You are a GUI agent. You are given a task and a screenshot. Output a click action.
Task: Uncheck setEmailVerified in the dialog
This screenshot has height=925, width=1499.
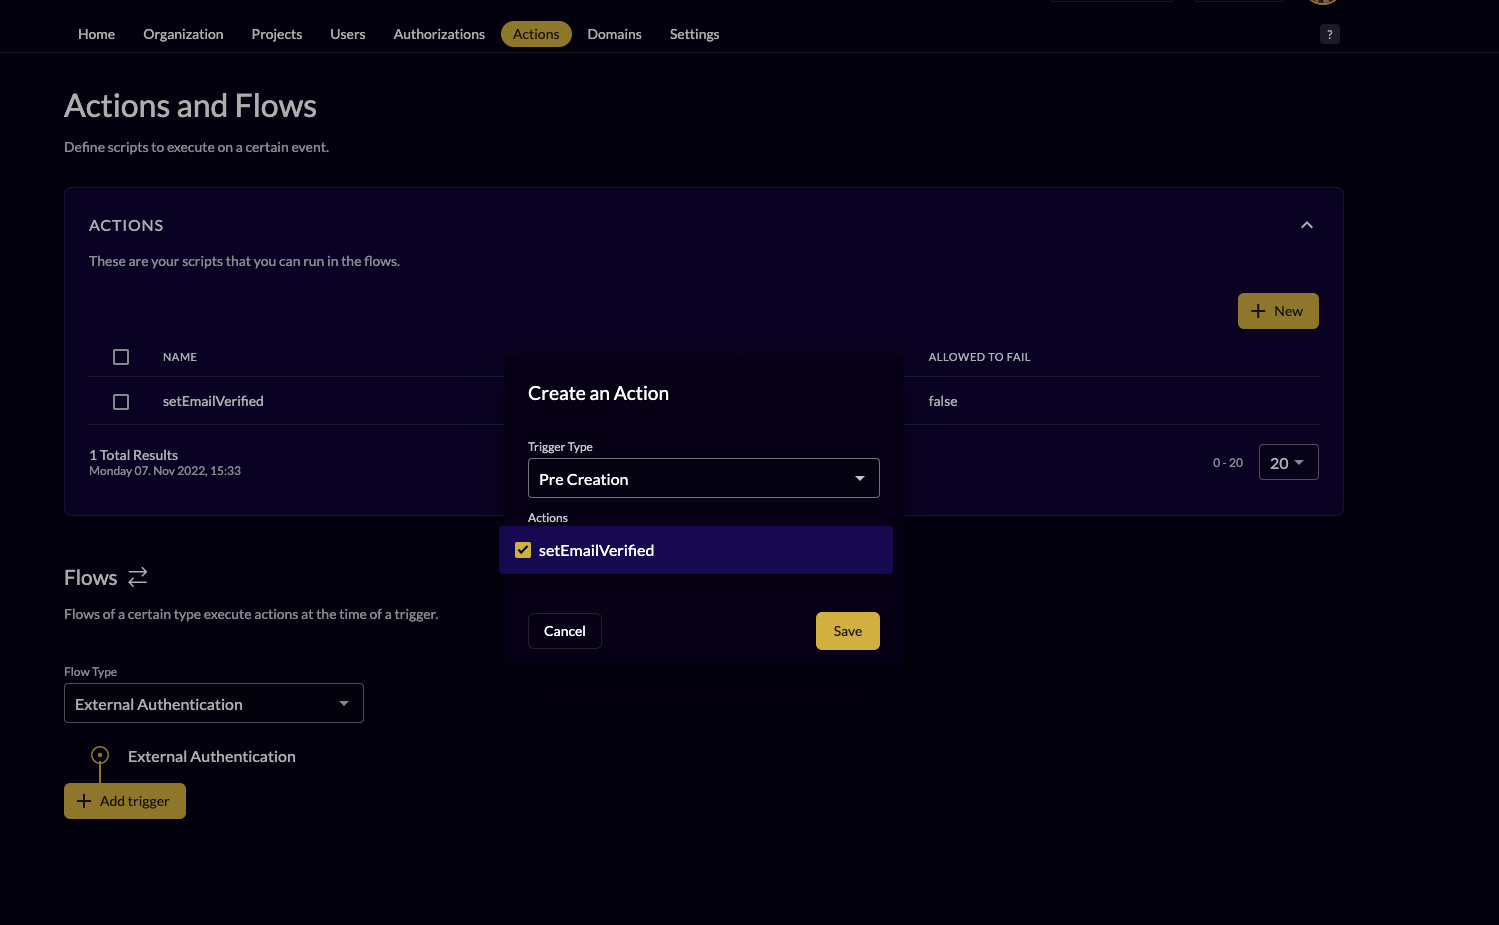[523, 550]
